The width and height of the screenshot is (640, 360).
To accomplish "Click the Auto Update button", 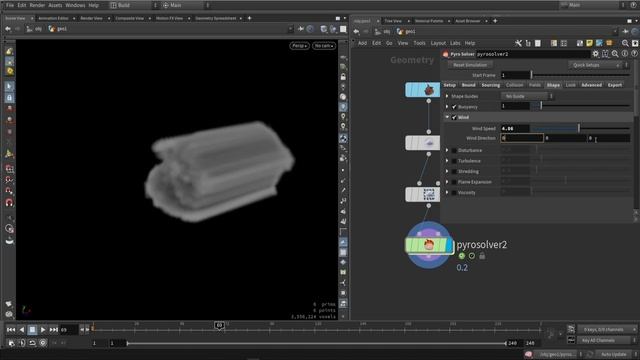I will click(613, 354).
